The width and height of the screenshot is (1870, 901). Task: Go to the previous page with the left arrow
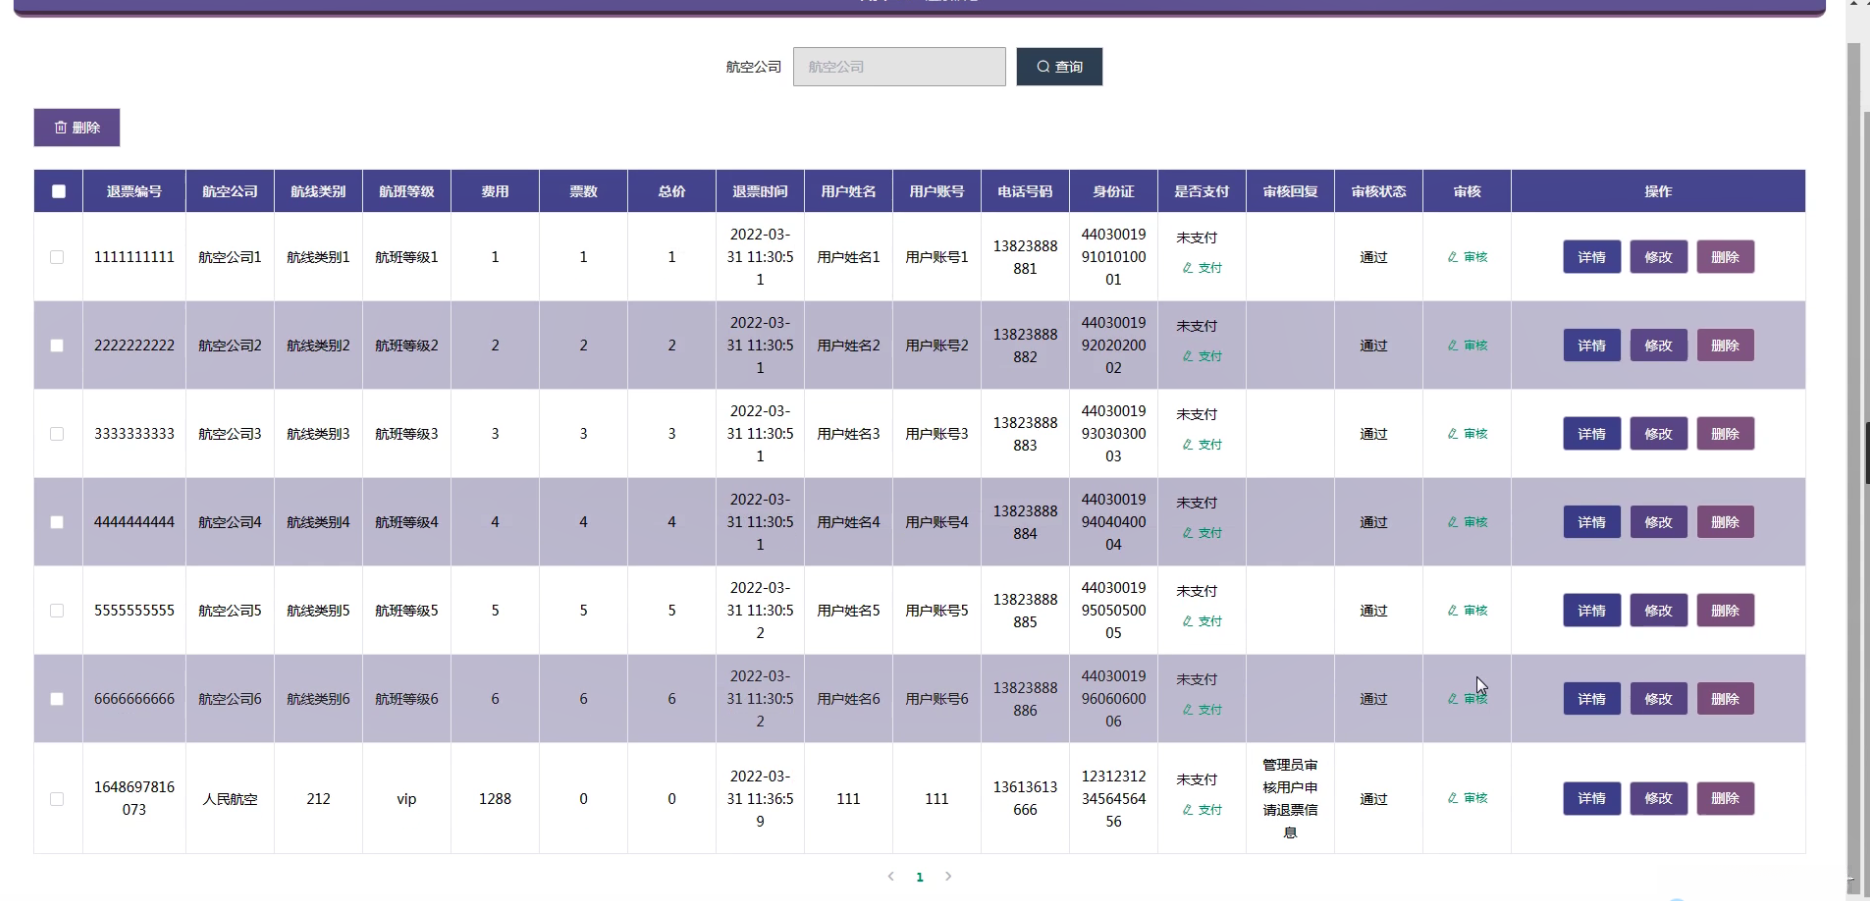pyautogui.click(x=891, y=877)
